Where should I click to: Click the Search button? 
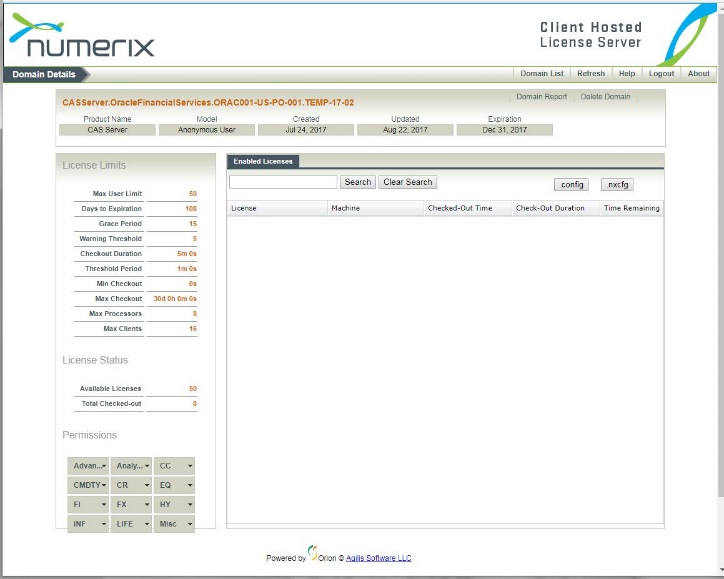[358, 182]
